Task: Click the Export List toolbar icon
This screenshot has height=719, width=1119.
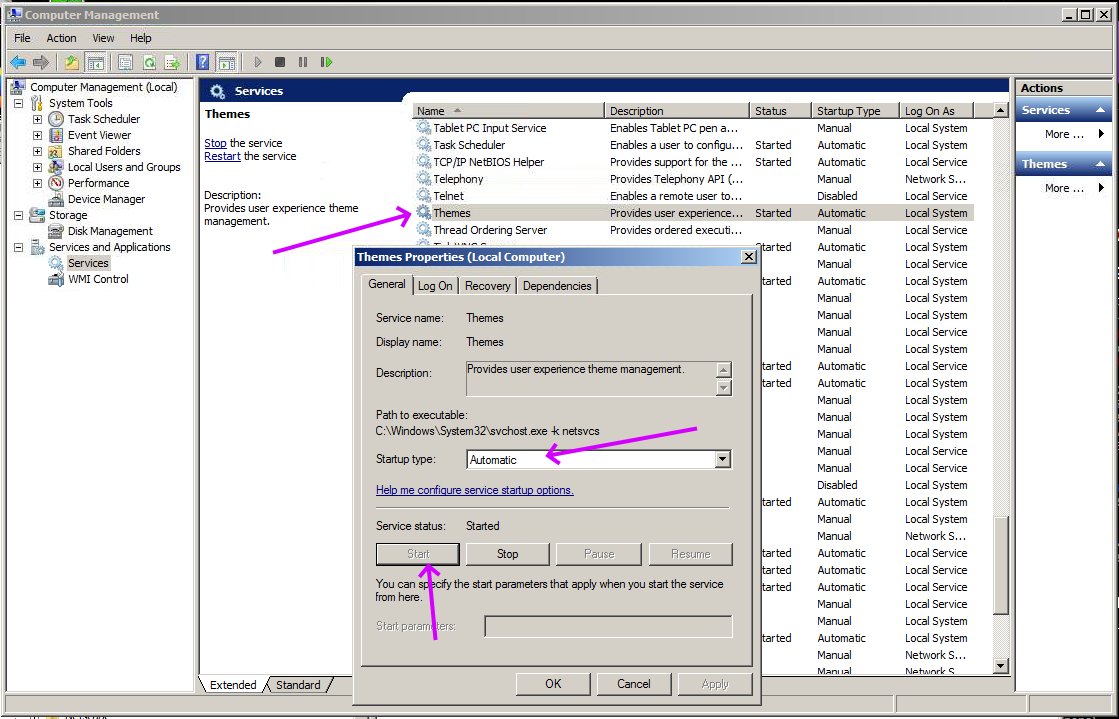Action: click(x=172, y=62)
